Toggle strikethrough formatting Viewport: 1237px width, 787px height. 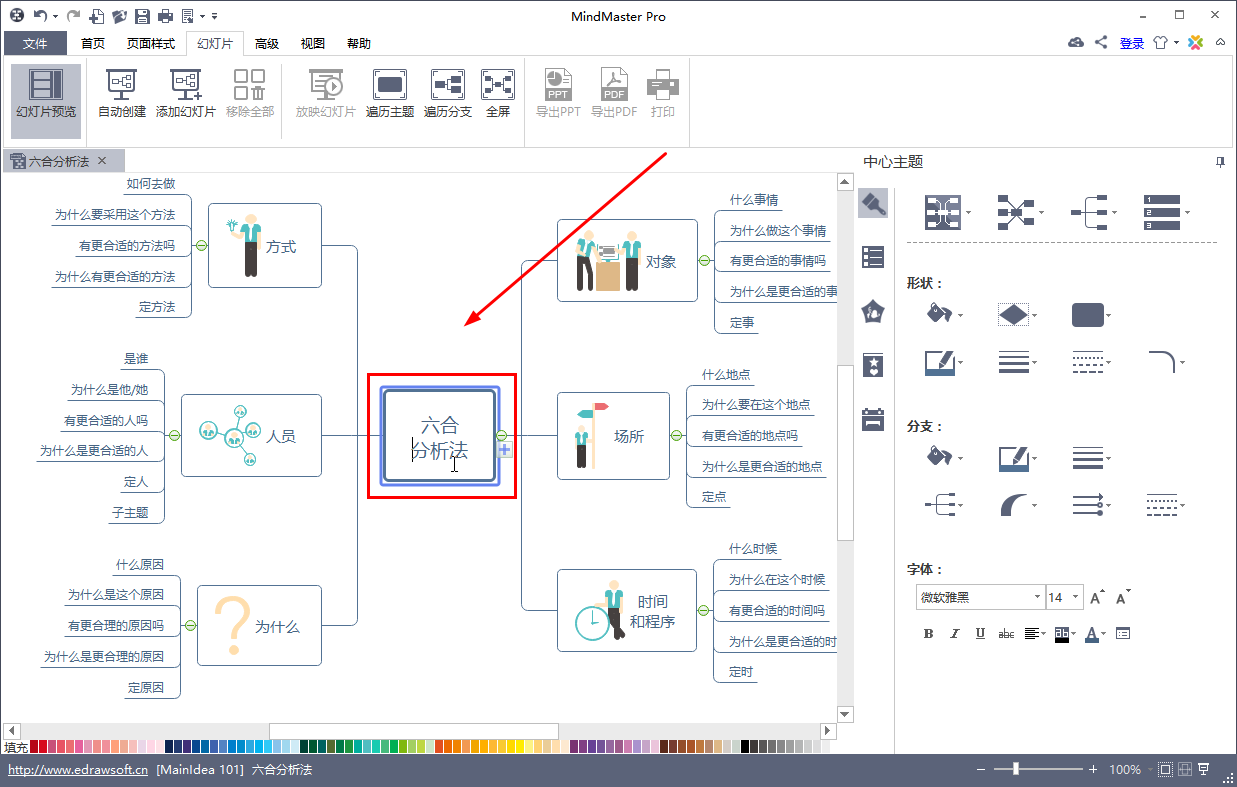click(1006, 633)
